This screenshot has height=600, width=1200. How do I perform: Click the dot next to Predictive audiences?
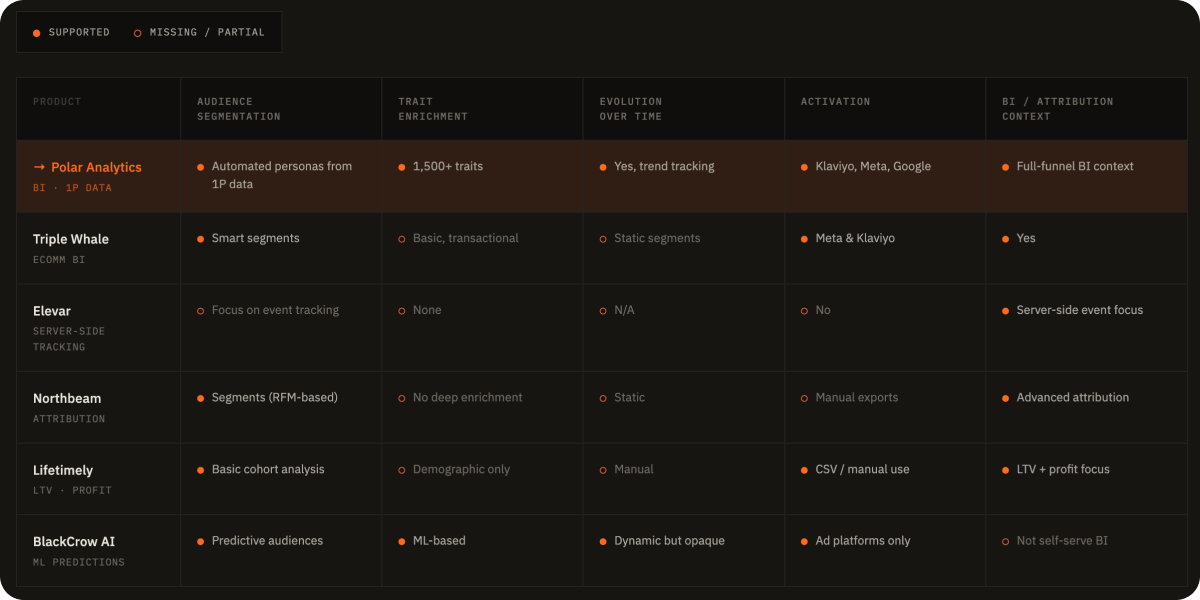201,541
